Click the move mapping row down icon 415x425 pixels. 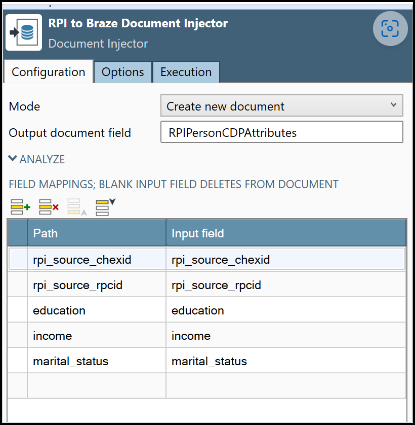[105, 207]
